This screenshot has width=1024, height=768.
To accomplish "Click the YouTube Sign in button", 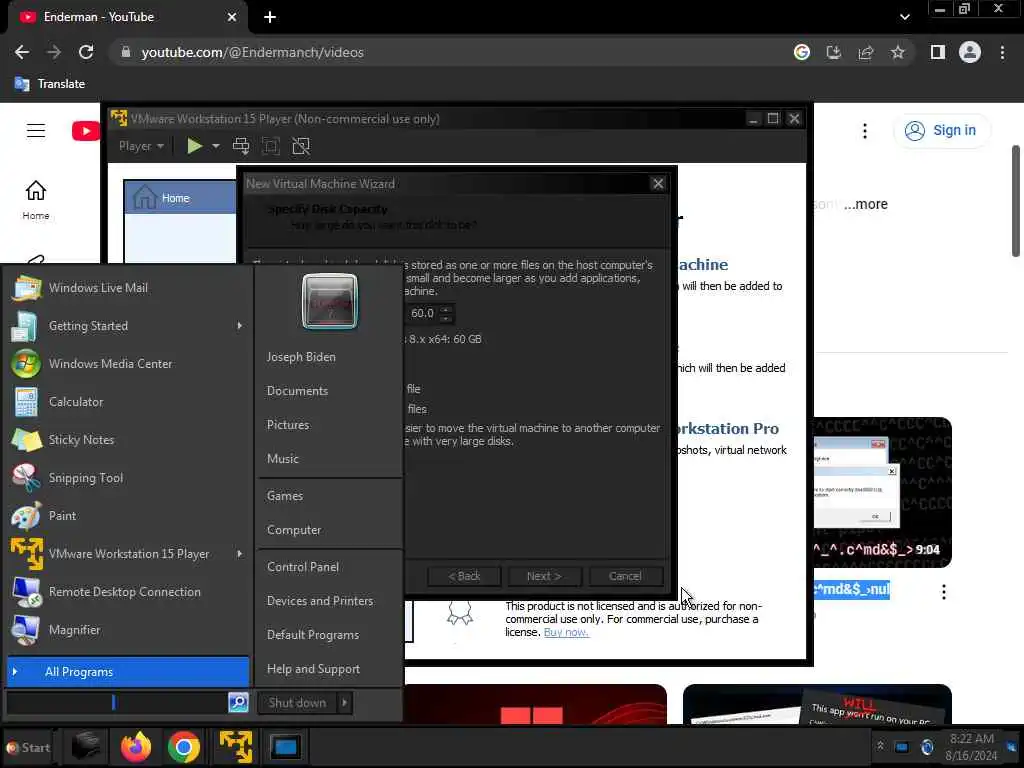I will click(x=941, y=131).
